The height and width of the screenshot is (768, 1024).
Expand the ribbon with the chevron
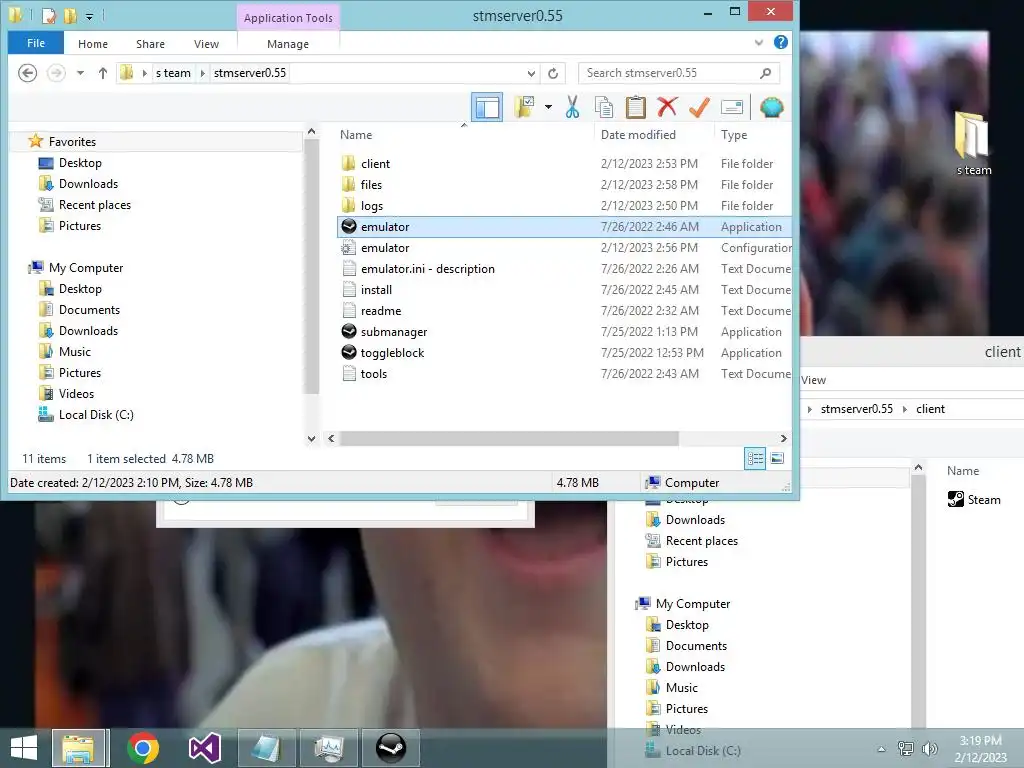point(759,42)
